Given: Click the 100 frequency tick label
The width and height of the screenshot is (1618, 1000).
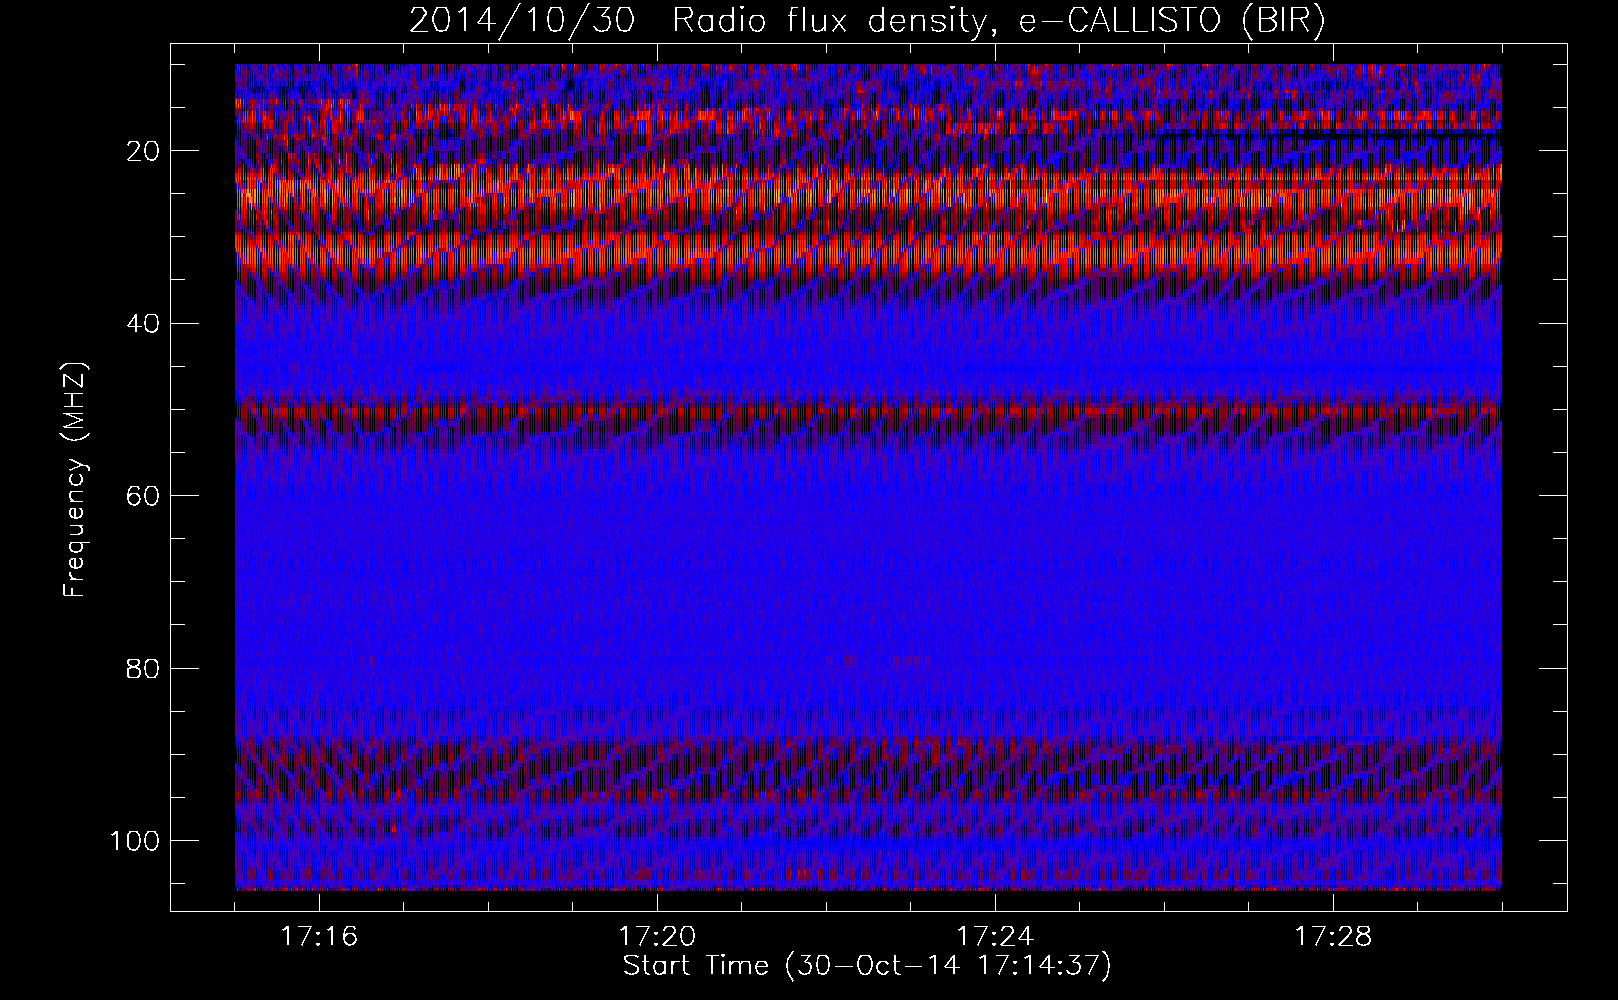Looking at the screenshot, I should 134,840.
